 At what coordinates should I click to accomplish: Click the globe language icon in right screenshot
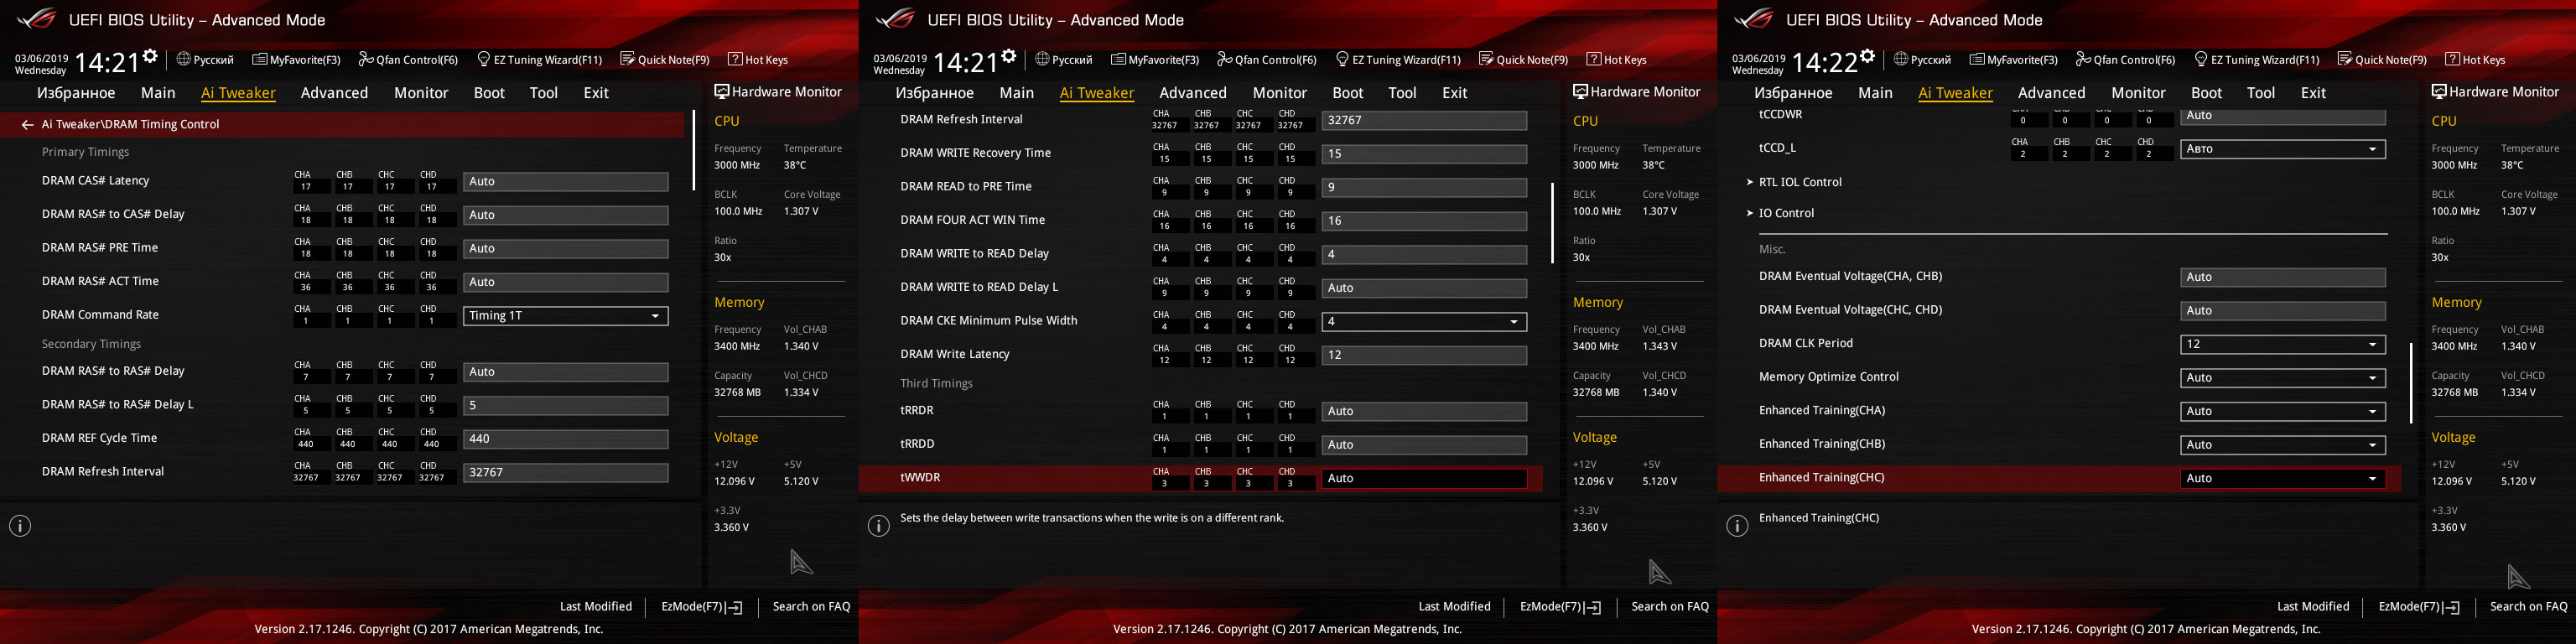tap(1901, 59)
